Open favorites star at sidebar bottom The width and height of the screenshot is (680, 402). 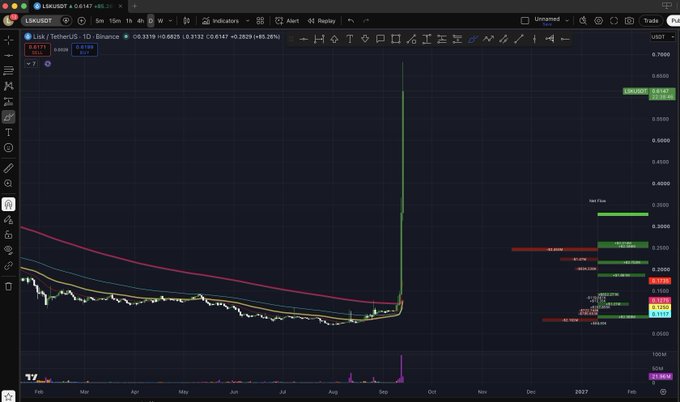(x=8, y=396)
